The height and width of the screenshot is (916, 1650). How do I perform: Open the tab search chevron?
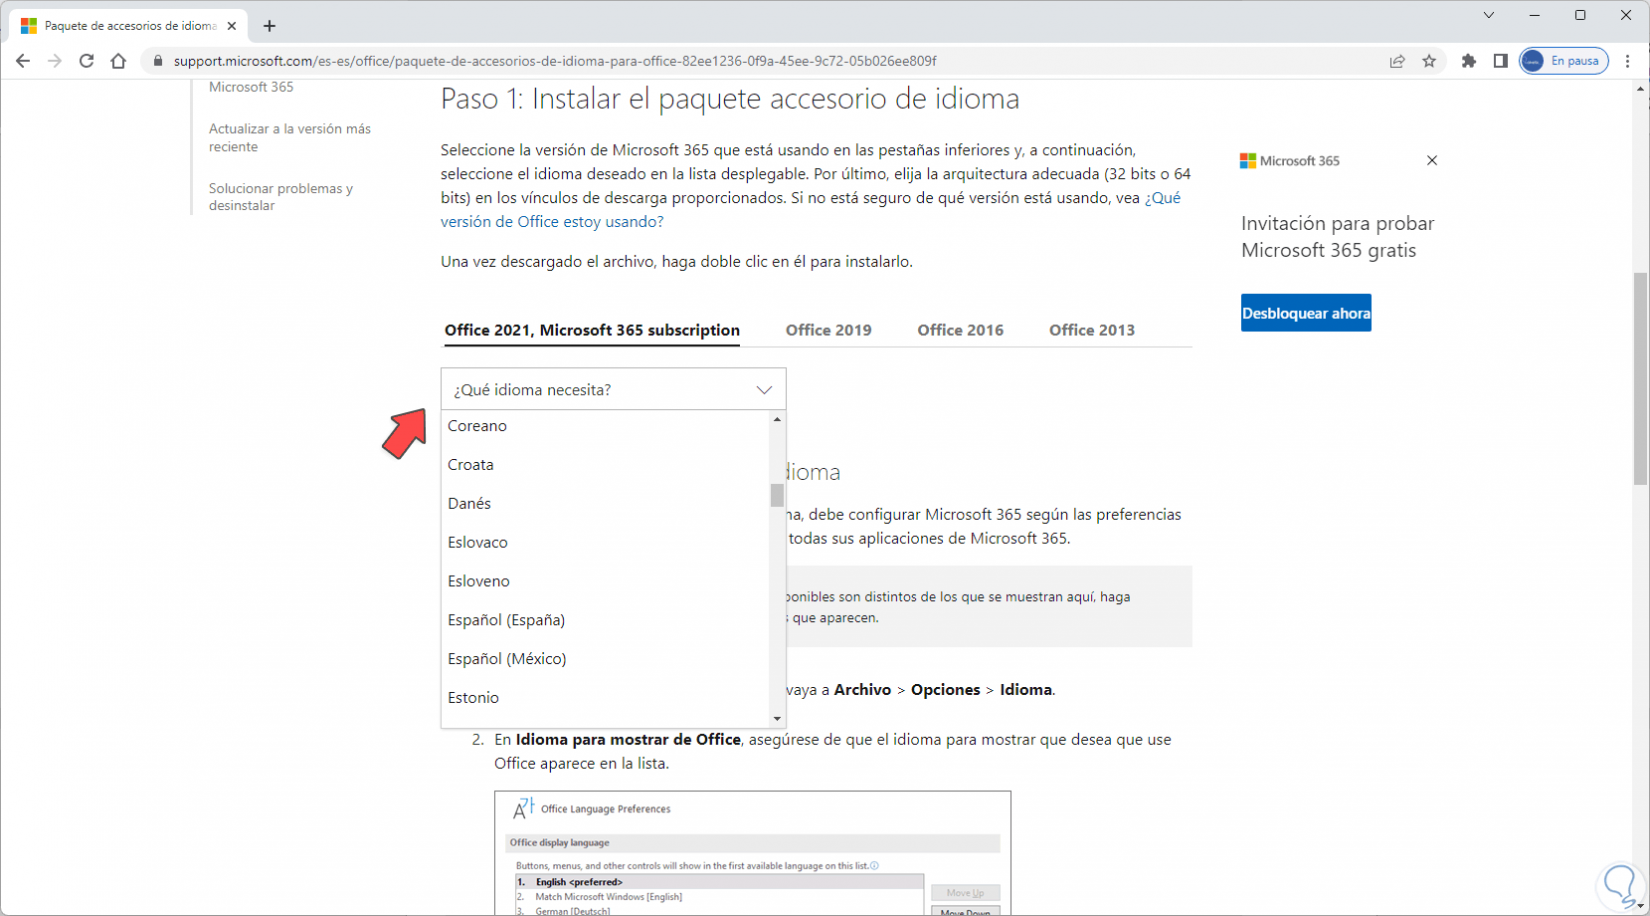[x=1489, y=15]
